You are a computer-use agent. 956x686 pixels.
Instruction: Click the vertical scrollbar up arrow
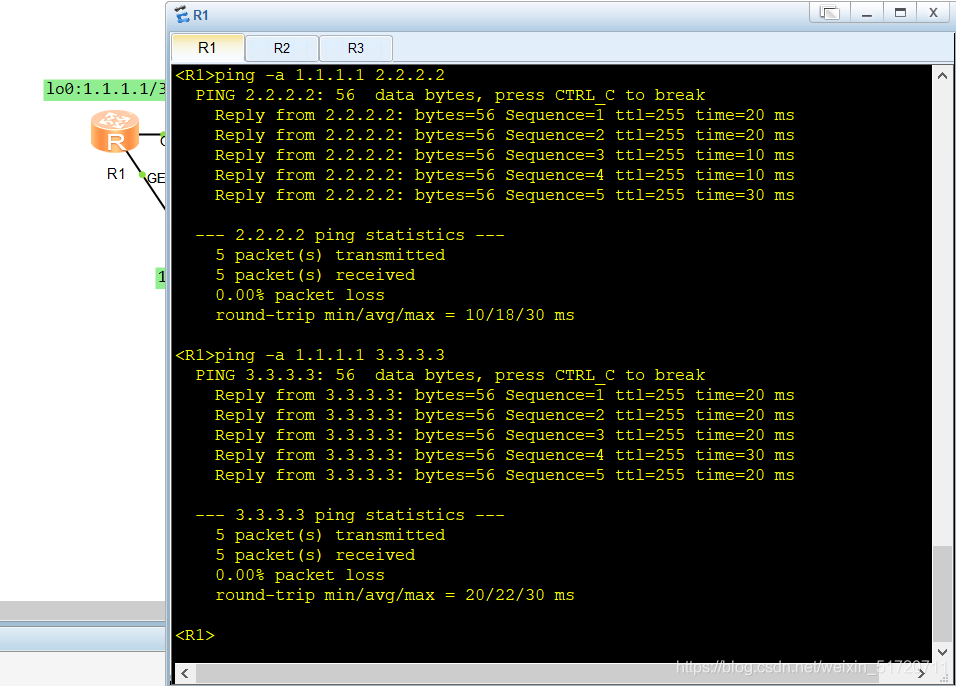942,76
